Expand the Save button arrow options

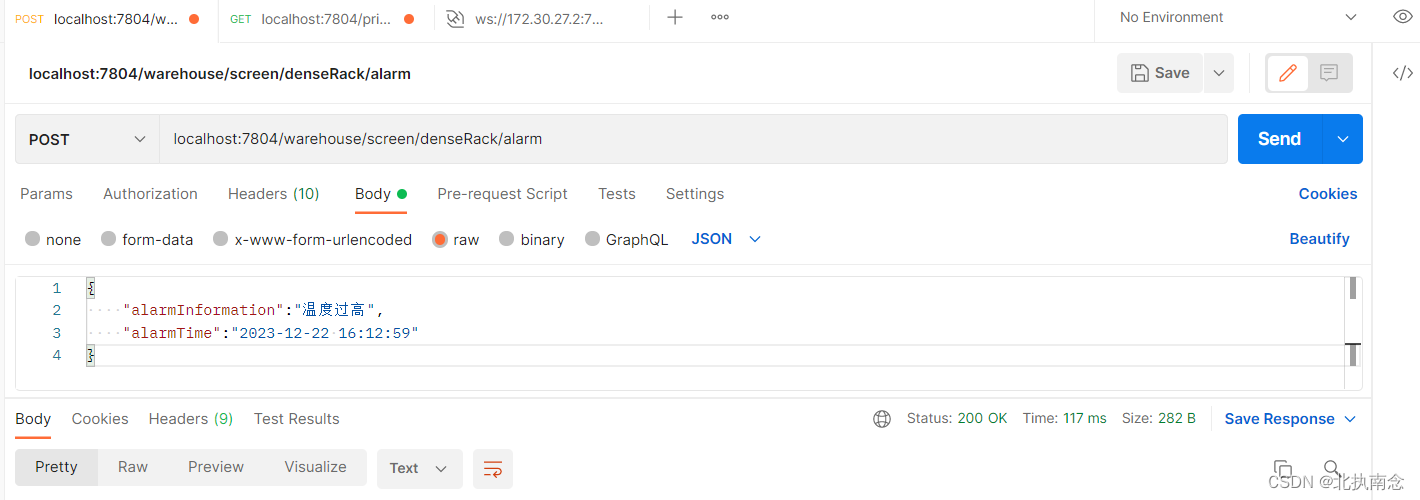[1218, 73]
